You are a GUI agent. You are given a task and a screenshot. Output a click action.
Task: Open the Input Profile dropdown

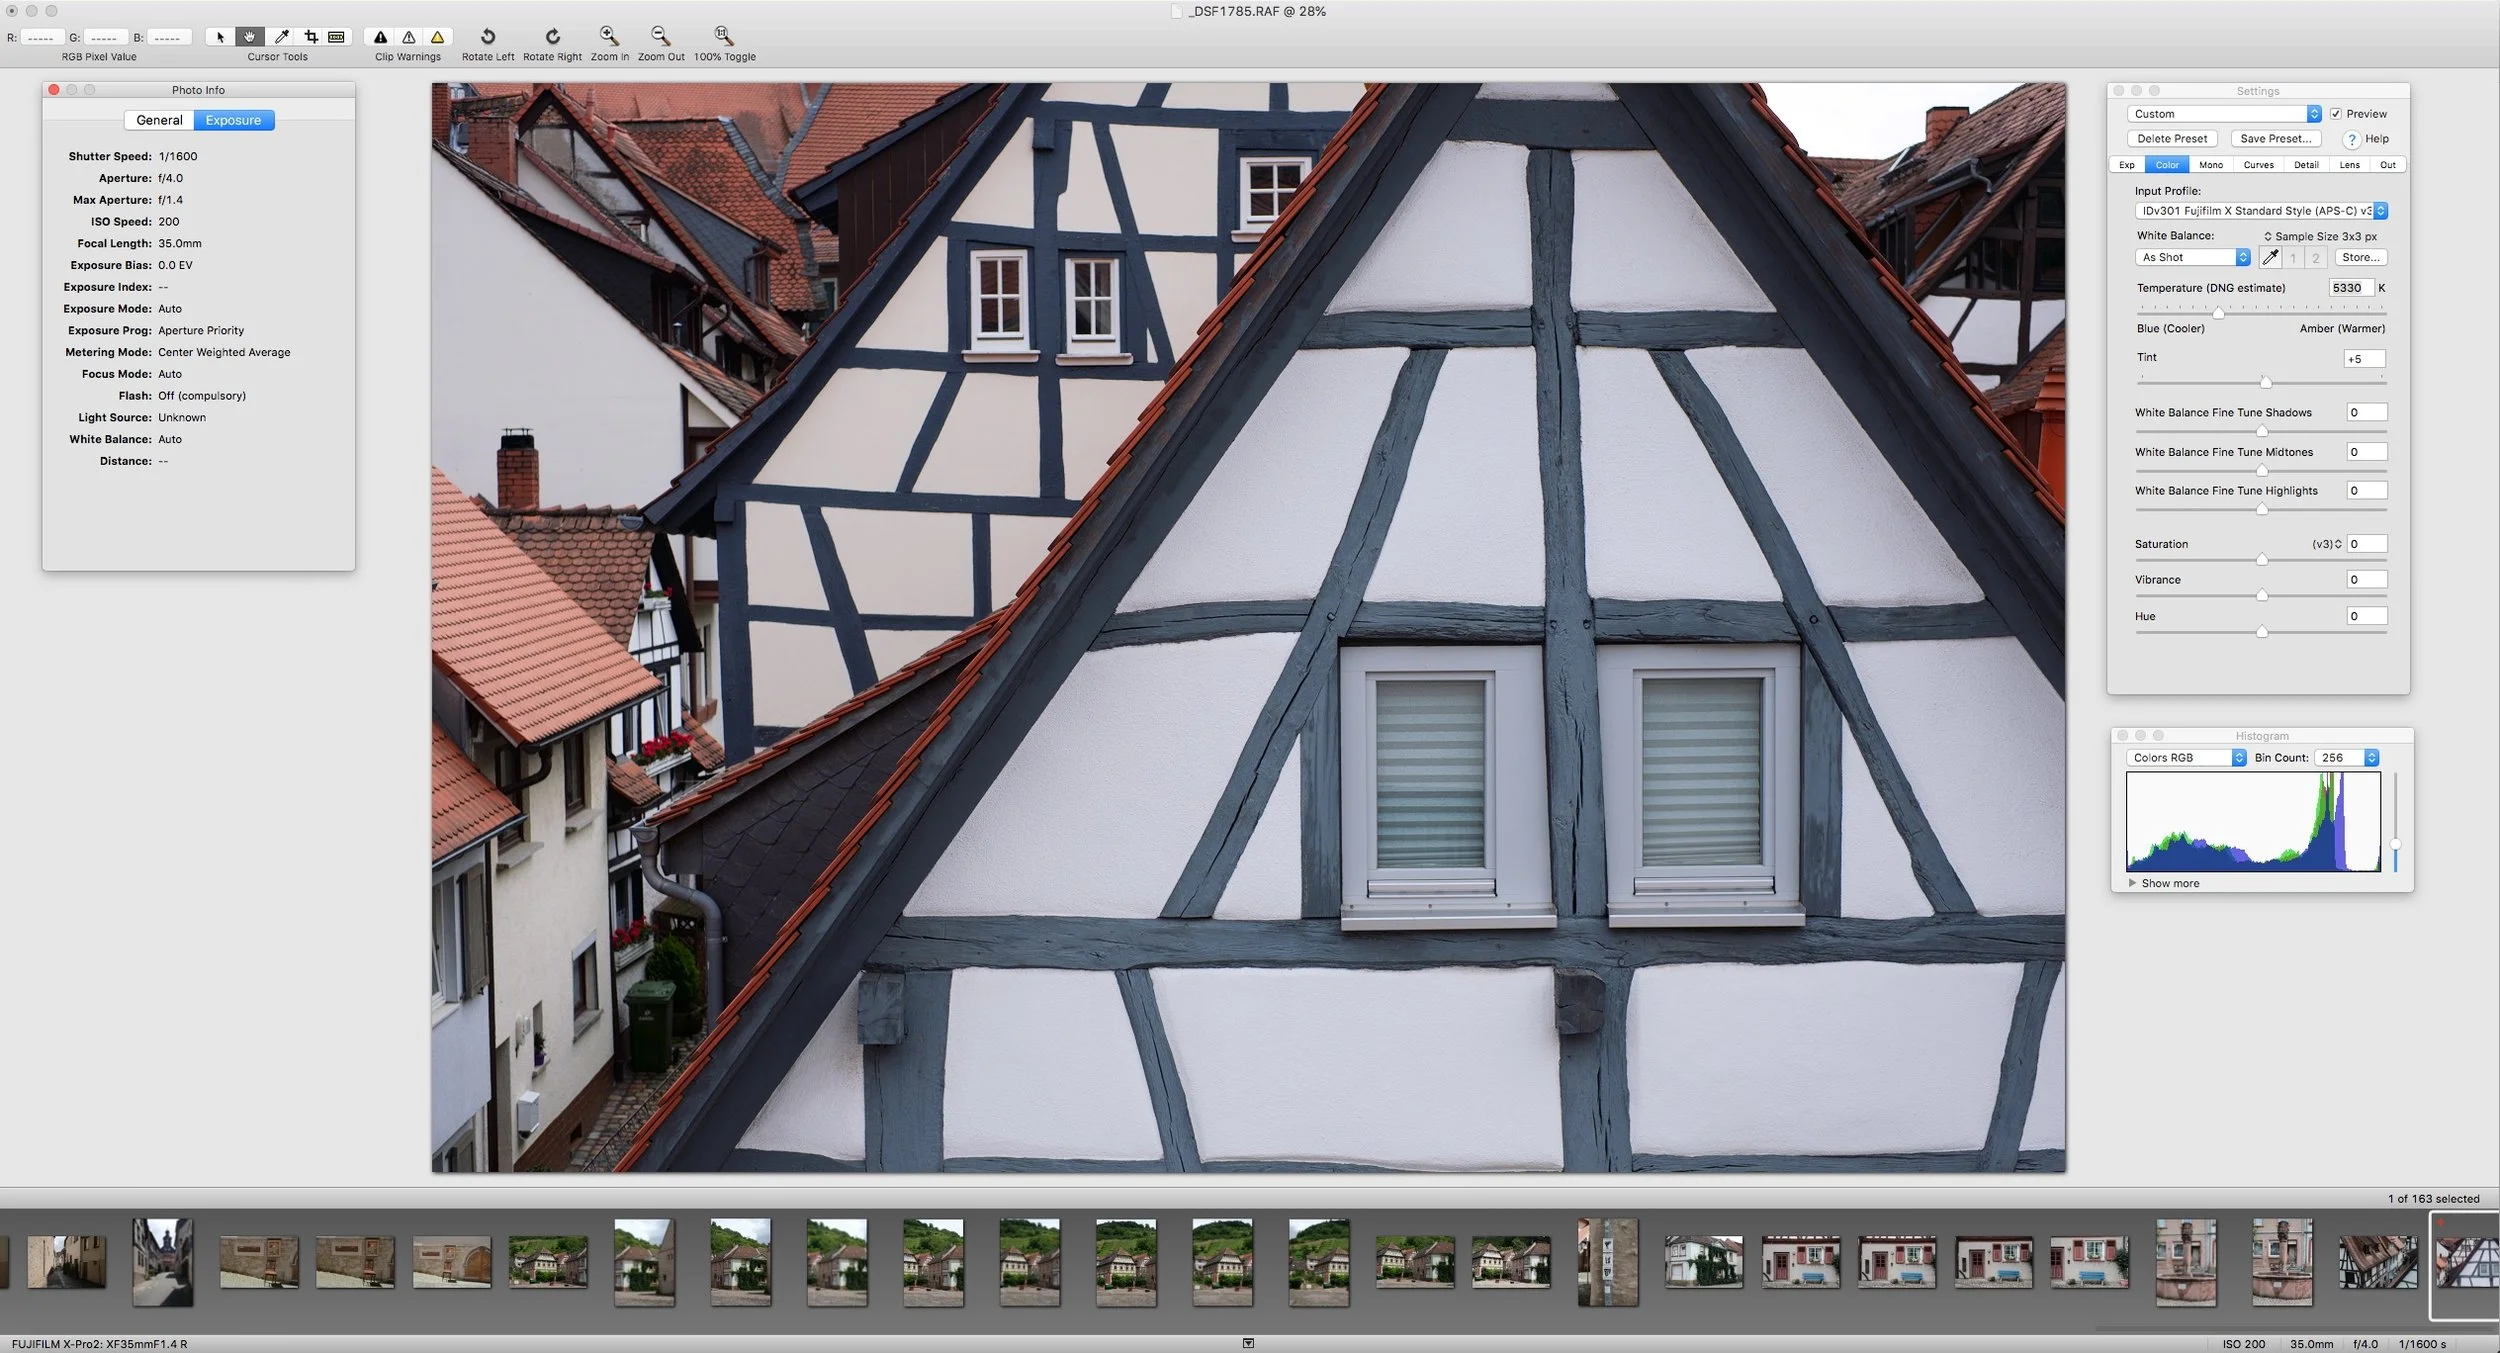click(x=2261, y=211)
